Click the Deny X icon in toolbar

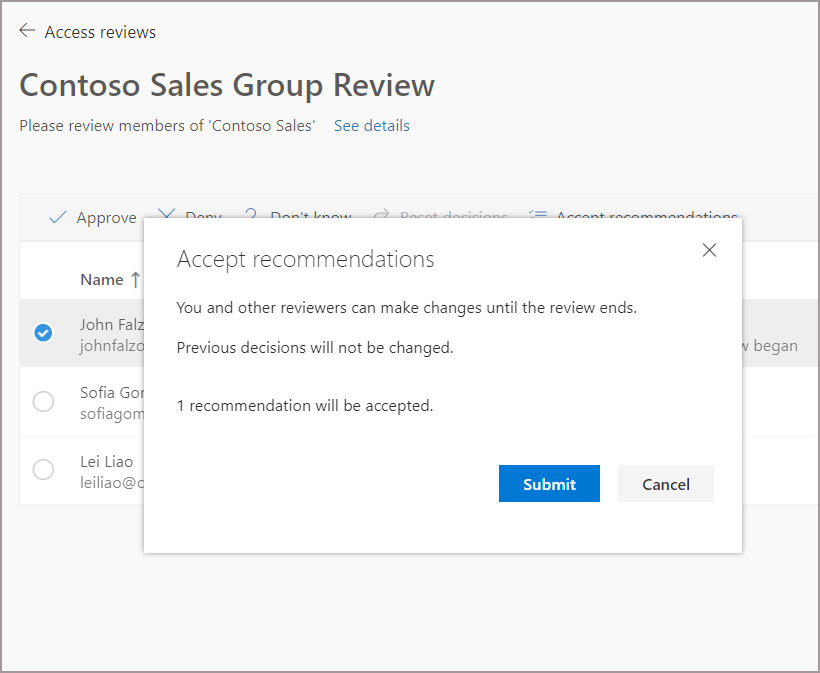point(166,215)
